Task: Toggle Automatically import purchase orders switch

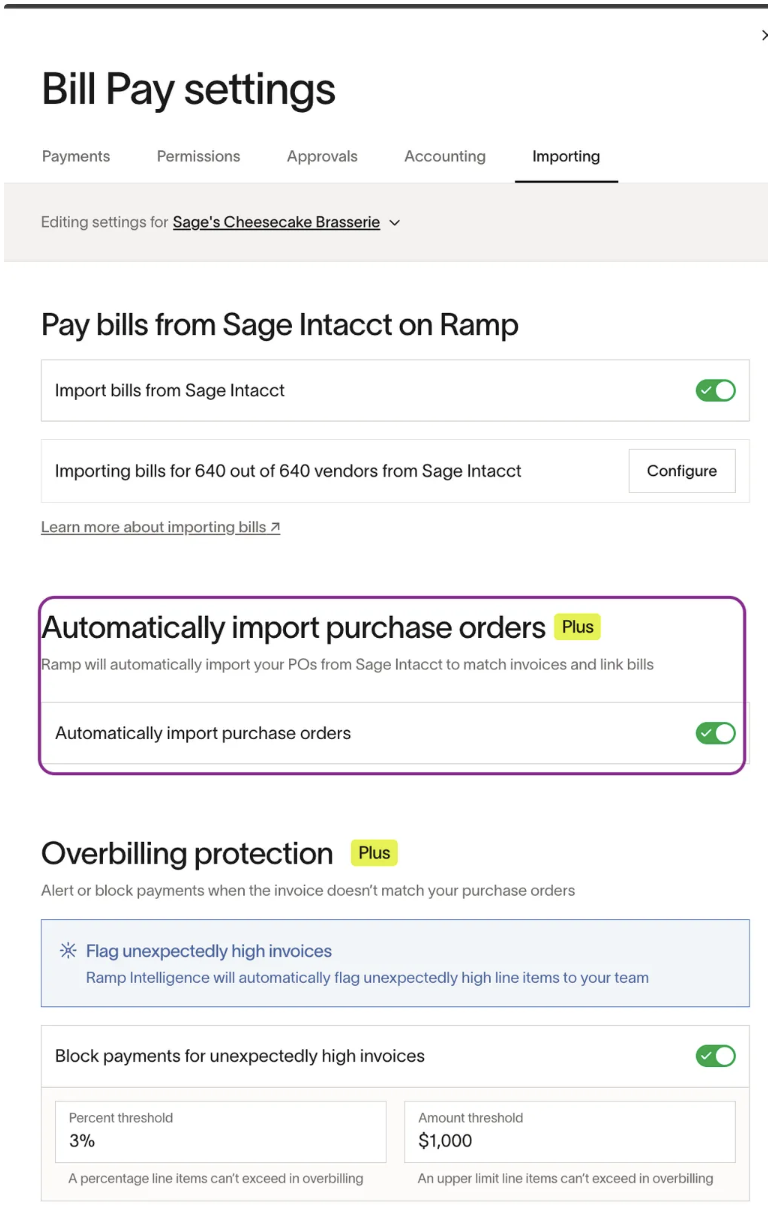Action: click(x=715, y=734)
